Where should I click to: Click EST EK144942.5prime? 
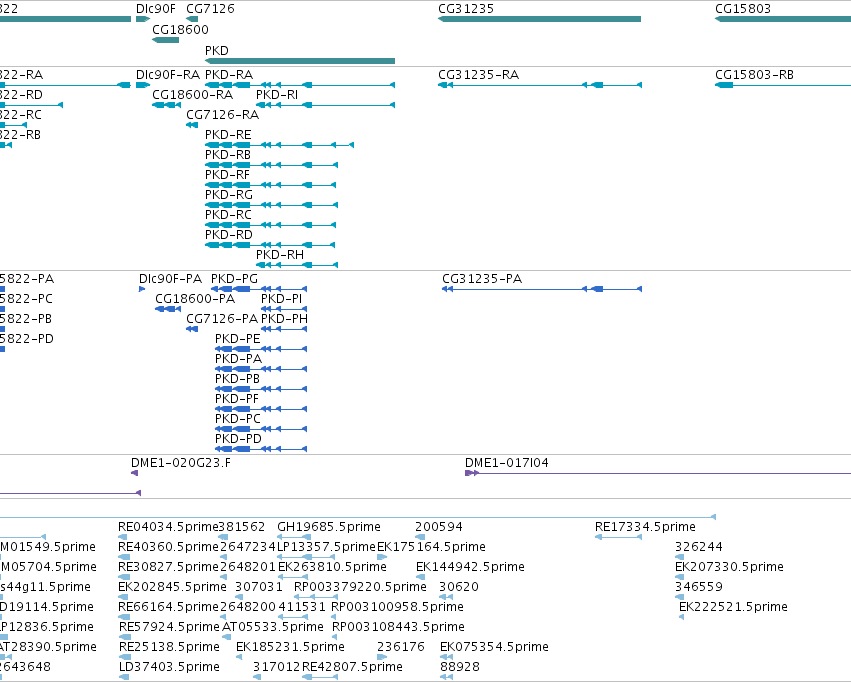pyautogui.click(x=470, y=567)
